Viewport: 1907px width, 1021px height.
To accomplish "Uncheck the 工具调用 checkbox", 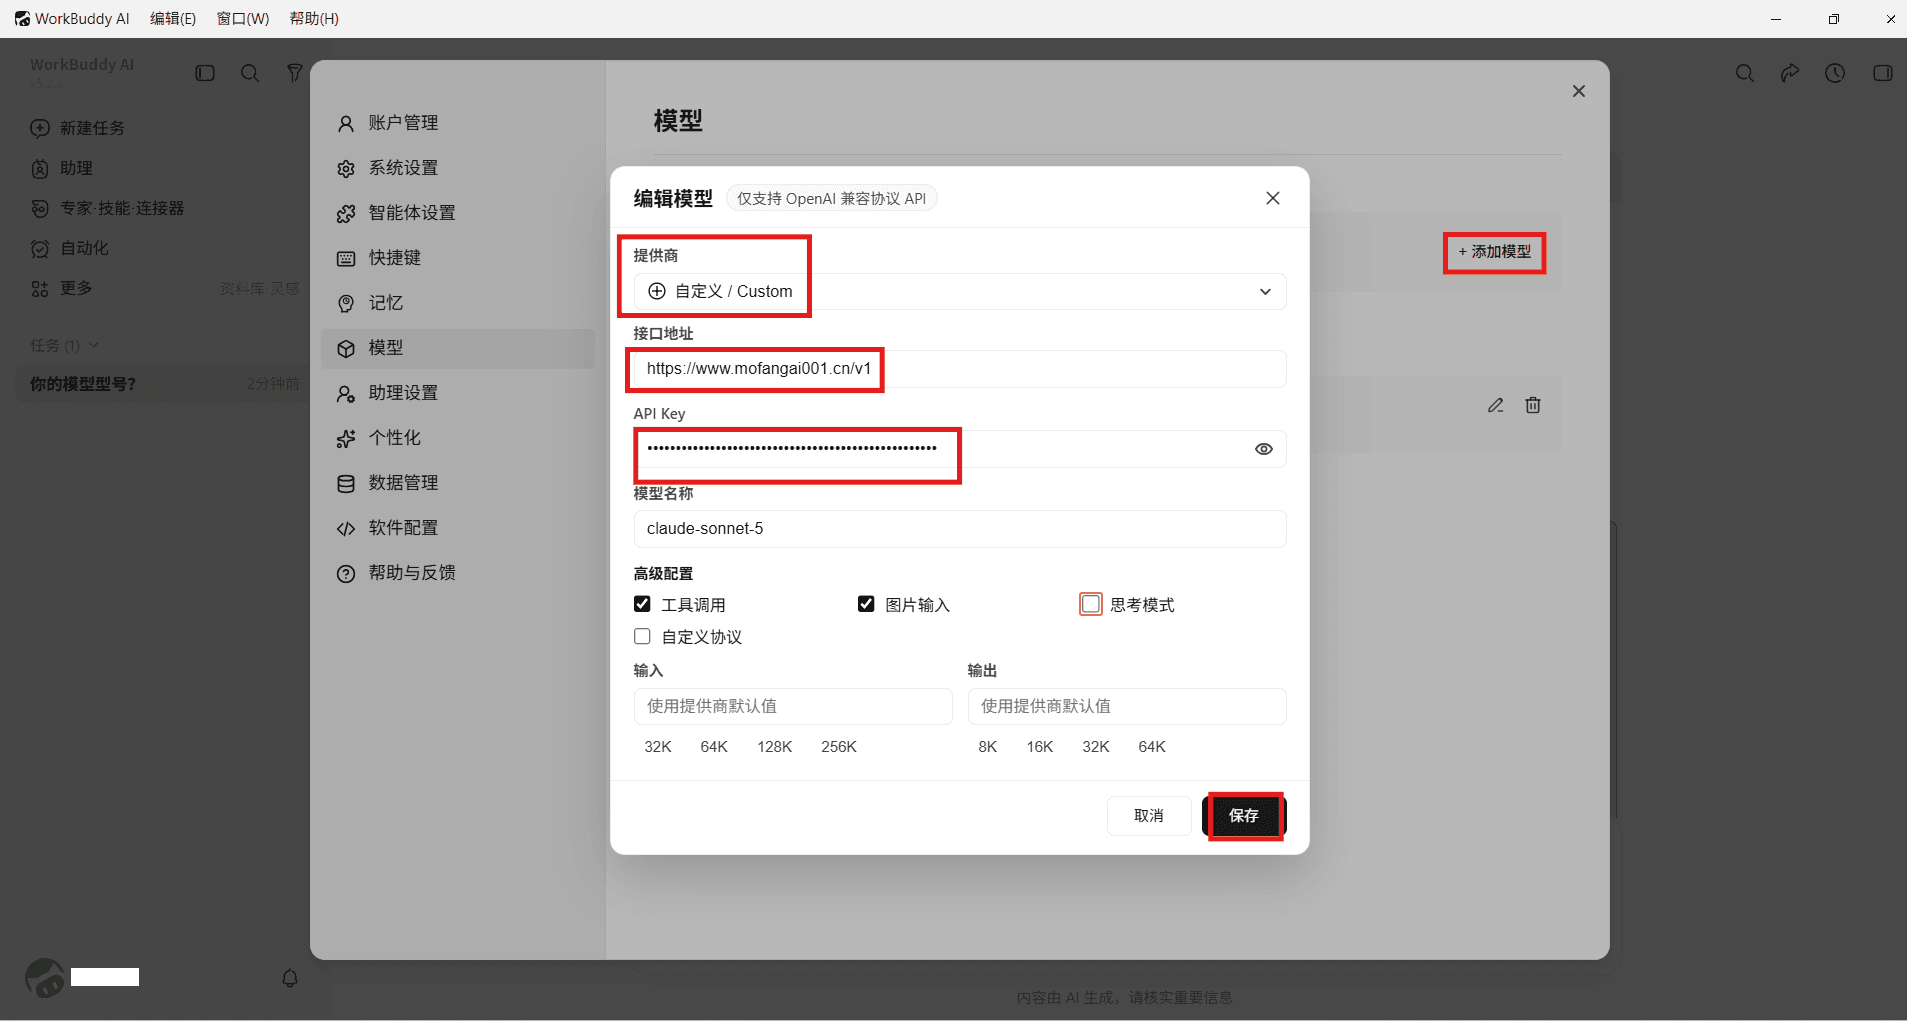I will 642,604.
